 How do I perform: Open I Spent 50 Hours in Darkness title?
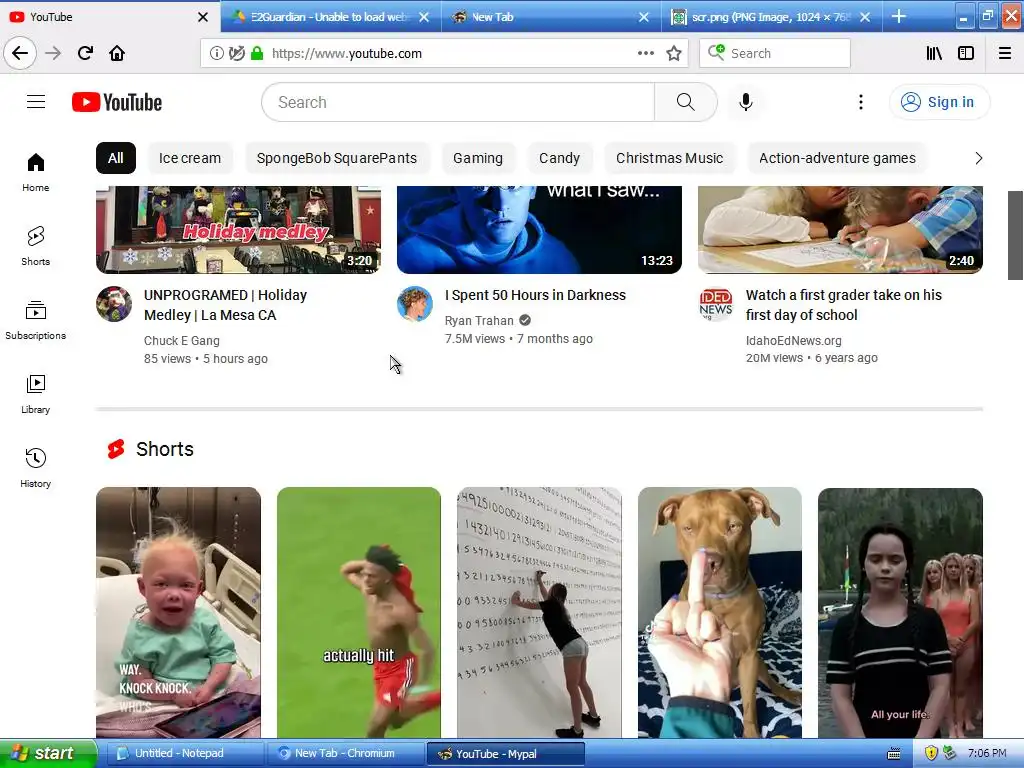pos(536,295)
